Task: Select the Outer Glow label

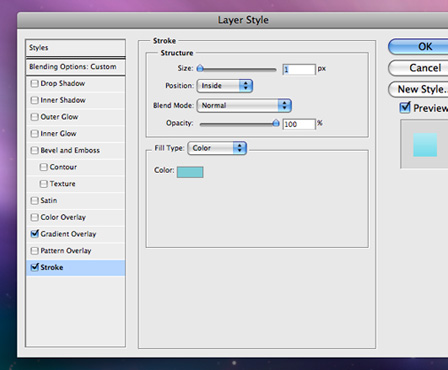Action: point(59,117)
